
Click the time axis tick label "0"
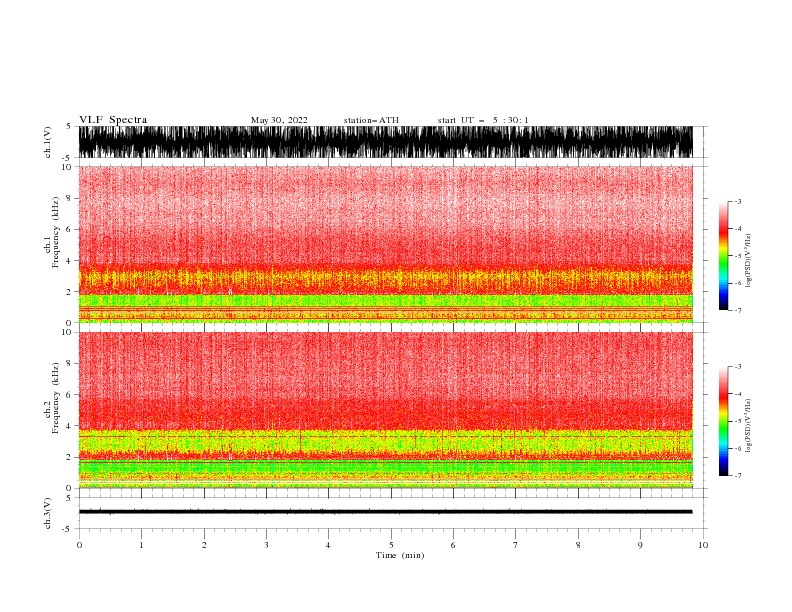coord(79,545)
